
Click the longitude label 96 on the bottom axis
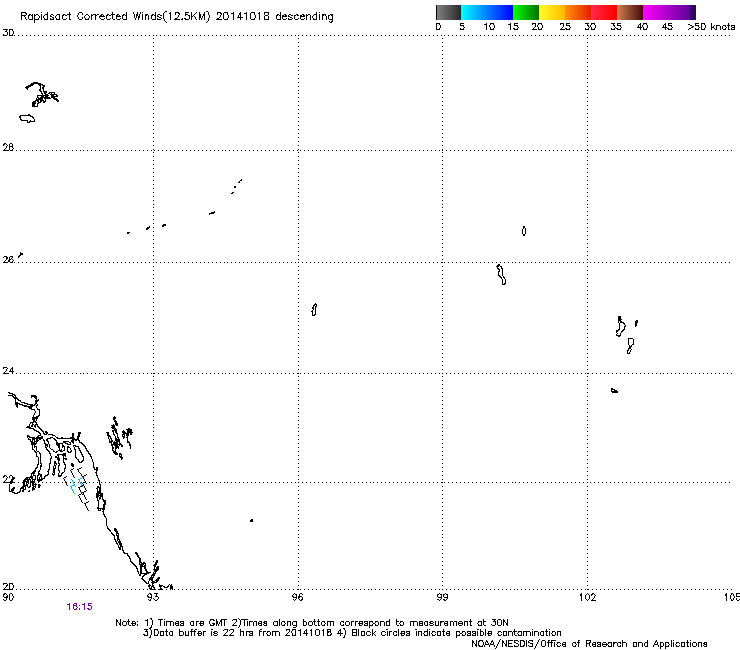click(297, 597)
